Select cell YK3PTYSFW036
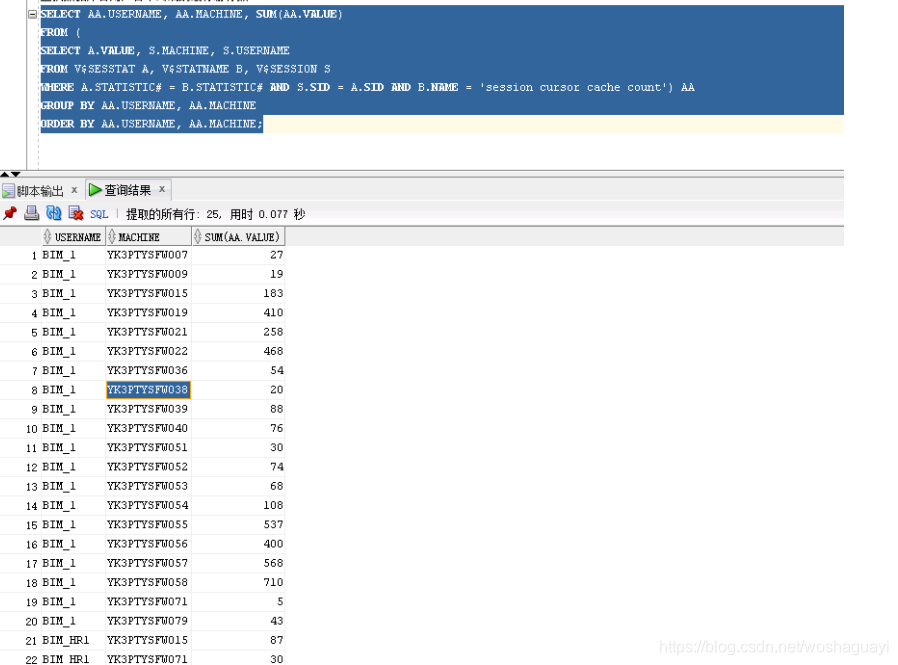Viewport: 898px width, 665px height. coord(148,371)
